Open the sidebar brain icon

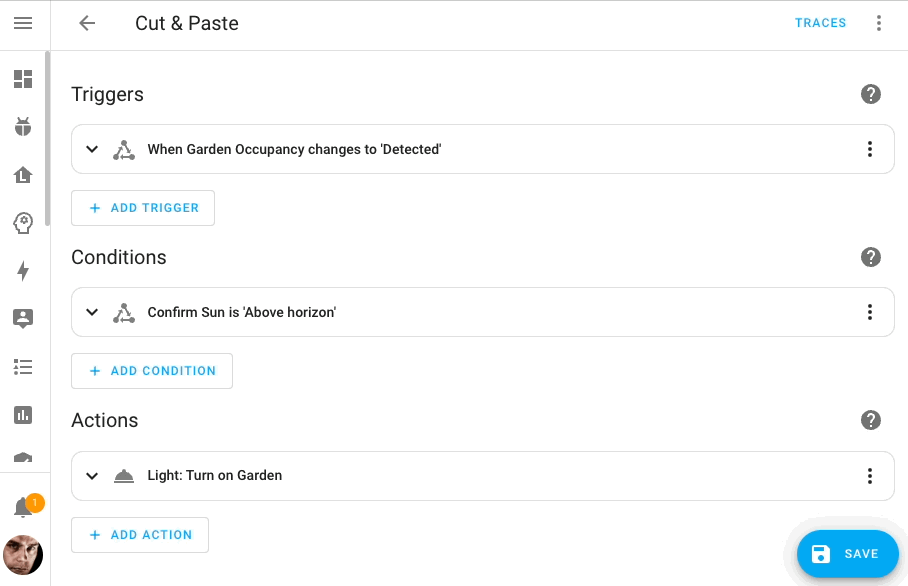pos(23,223)
